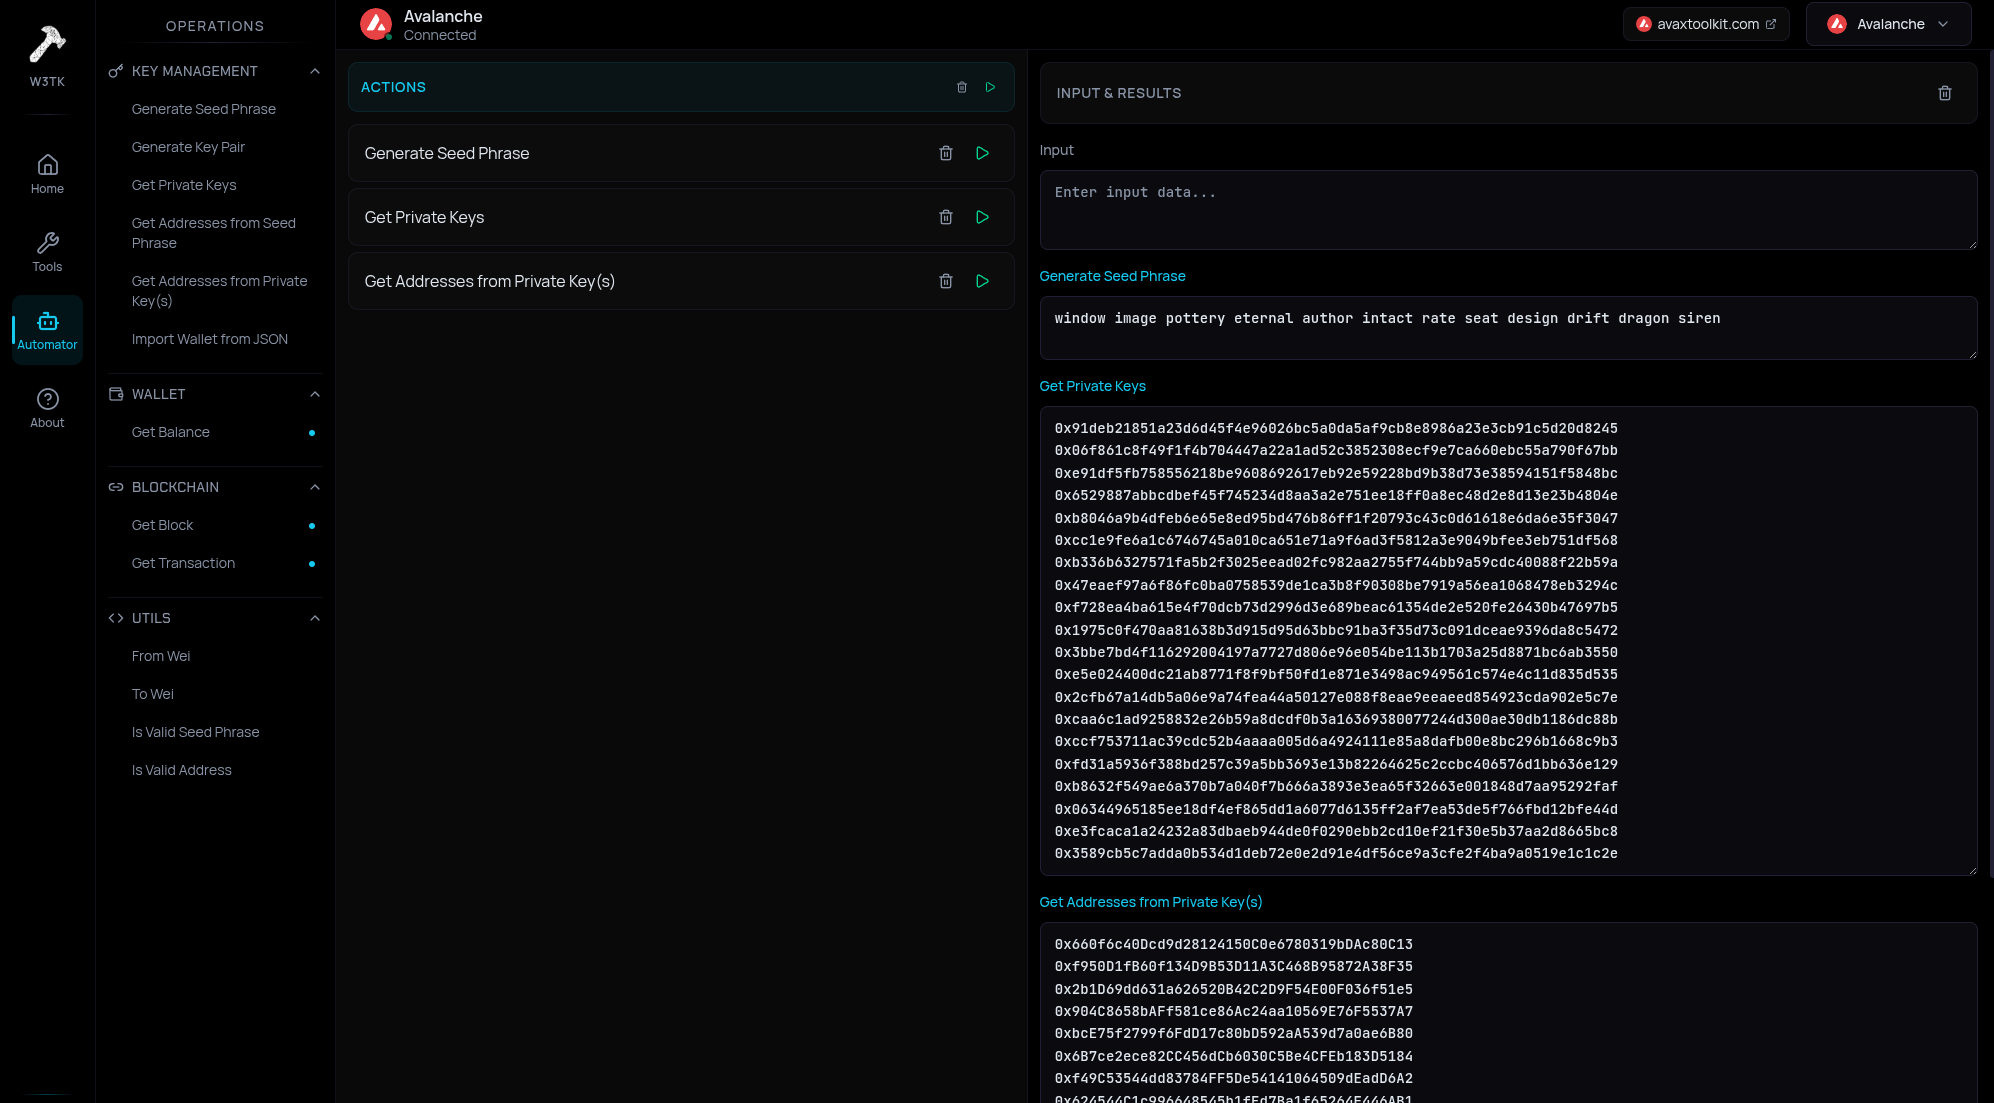Click the INPUT & RESULTS header label
1994x1103 pixels.
click(1118, 93)
